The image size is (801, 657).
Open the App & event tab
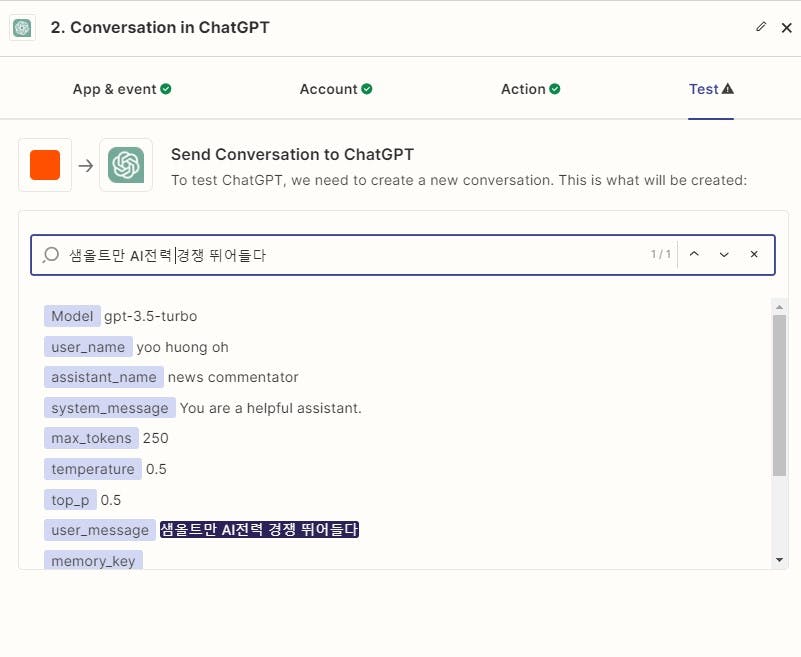click(122, 89)
